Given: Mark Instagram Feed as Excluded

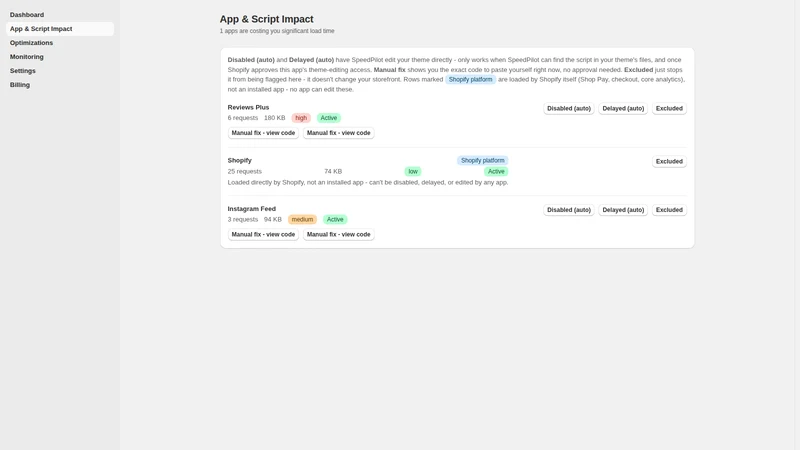Looking at the screenshot, I should (x=669, y=210).
